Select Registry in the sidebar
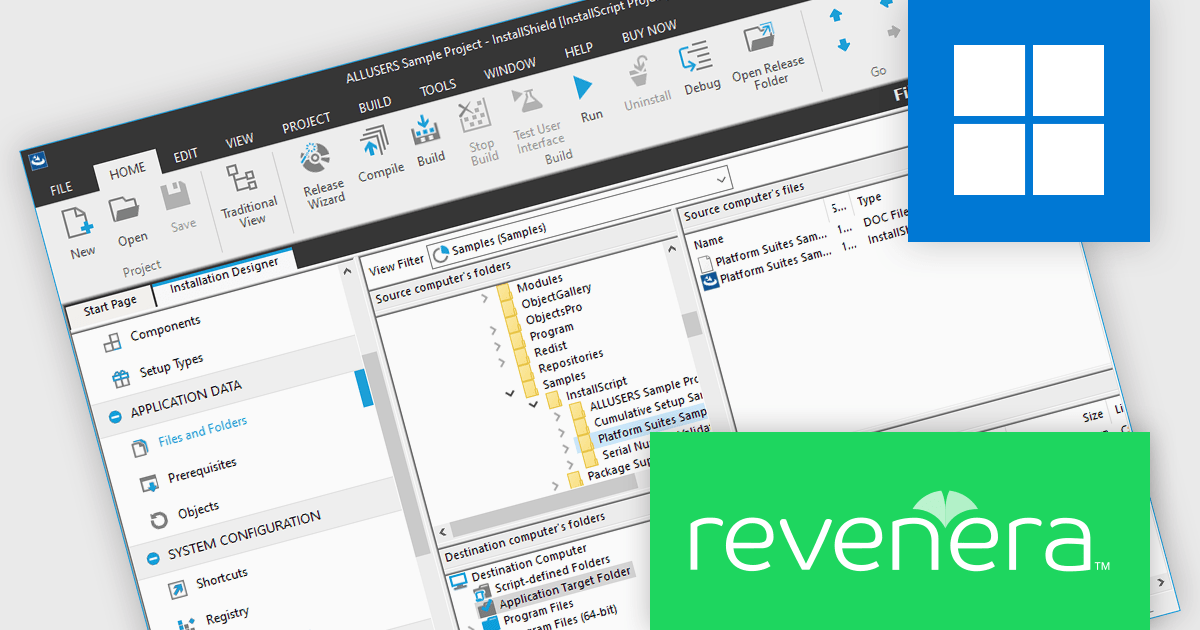1200x630 pixels. point(227,617)
